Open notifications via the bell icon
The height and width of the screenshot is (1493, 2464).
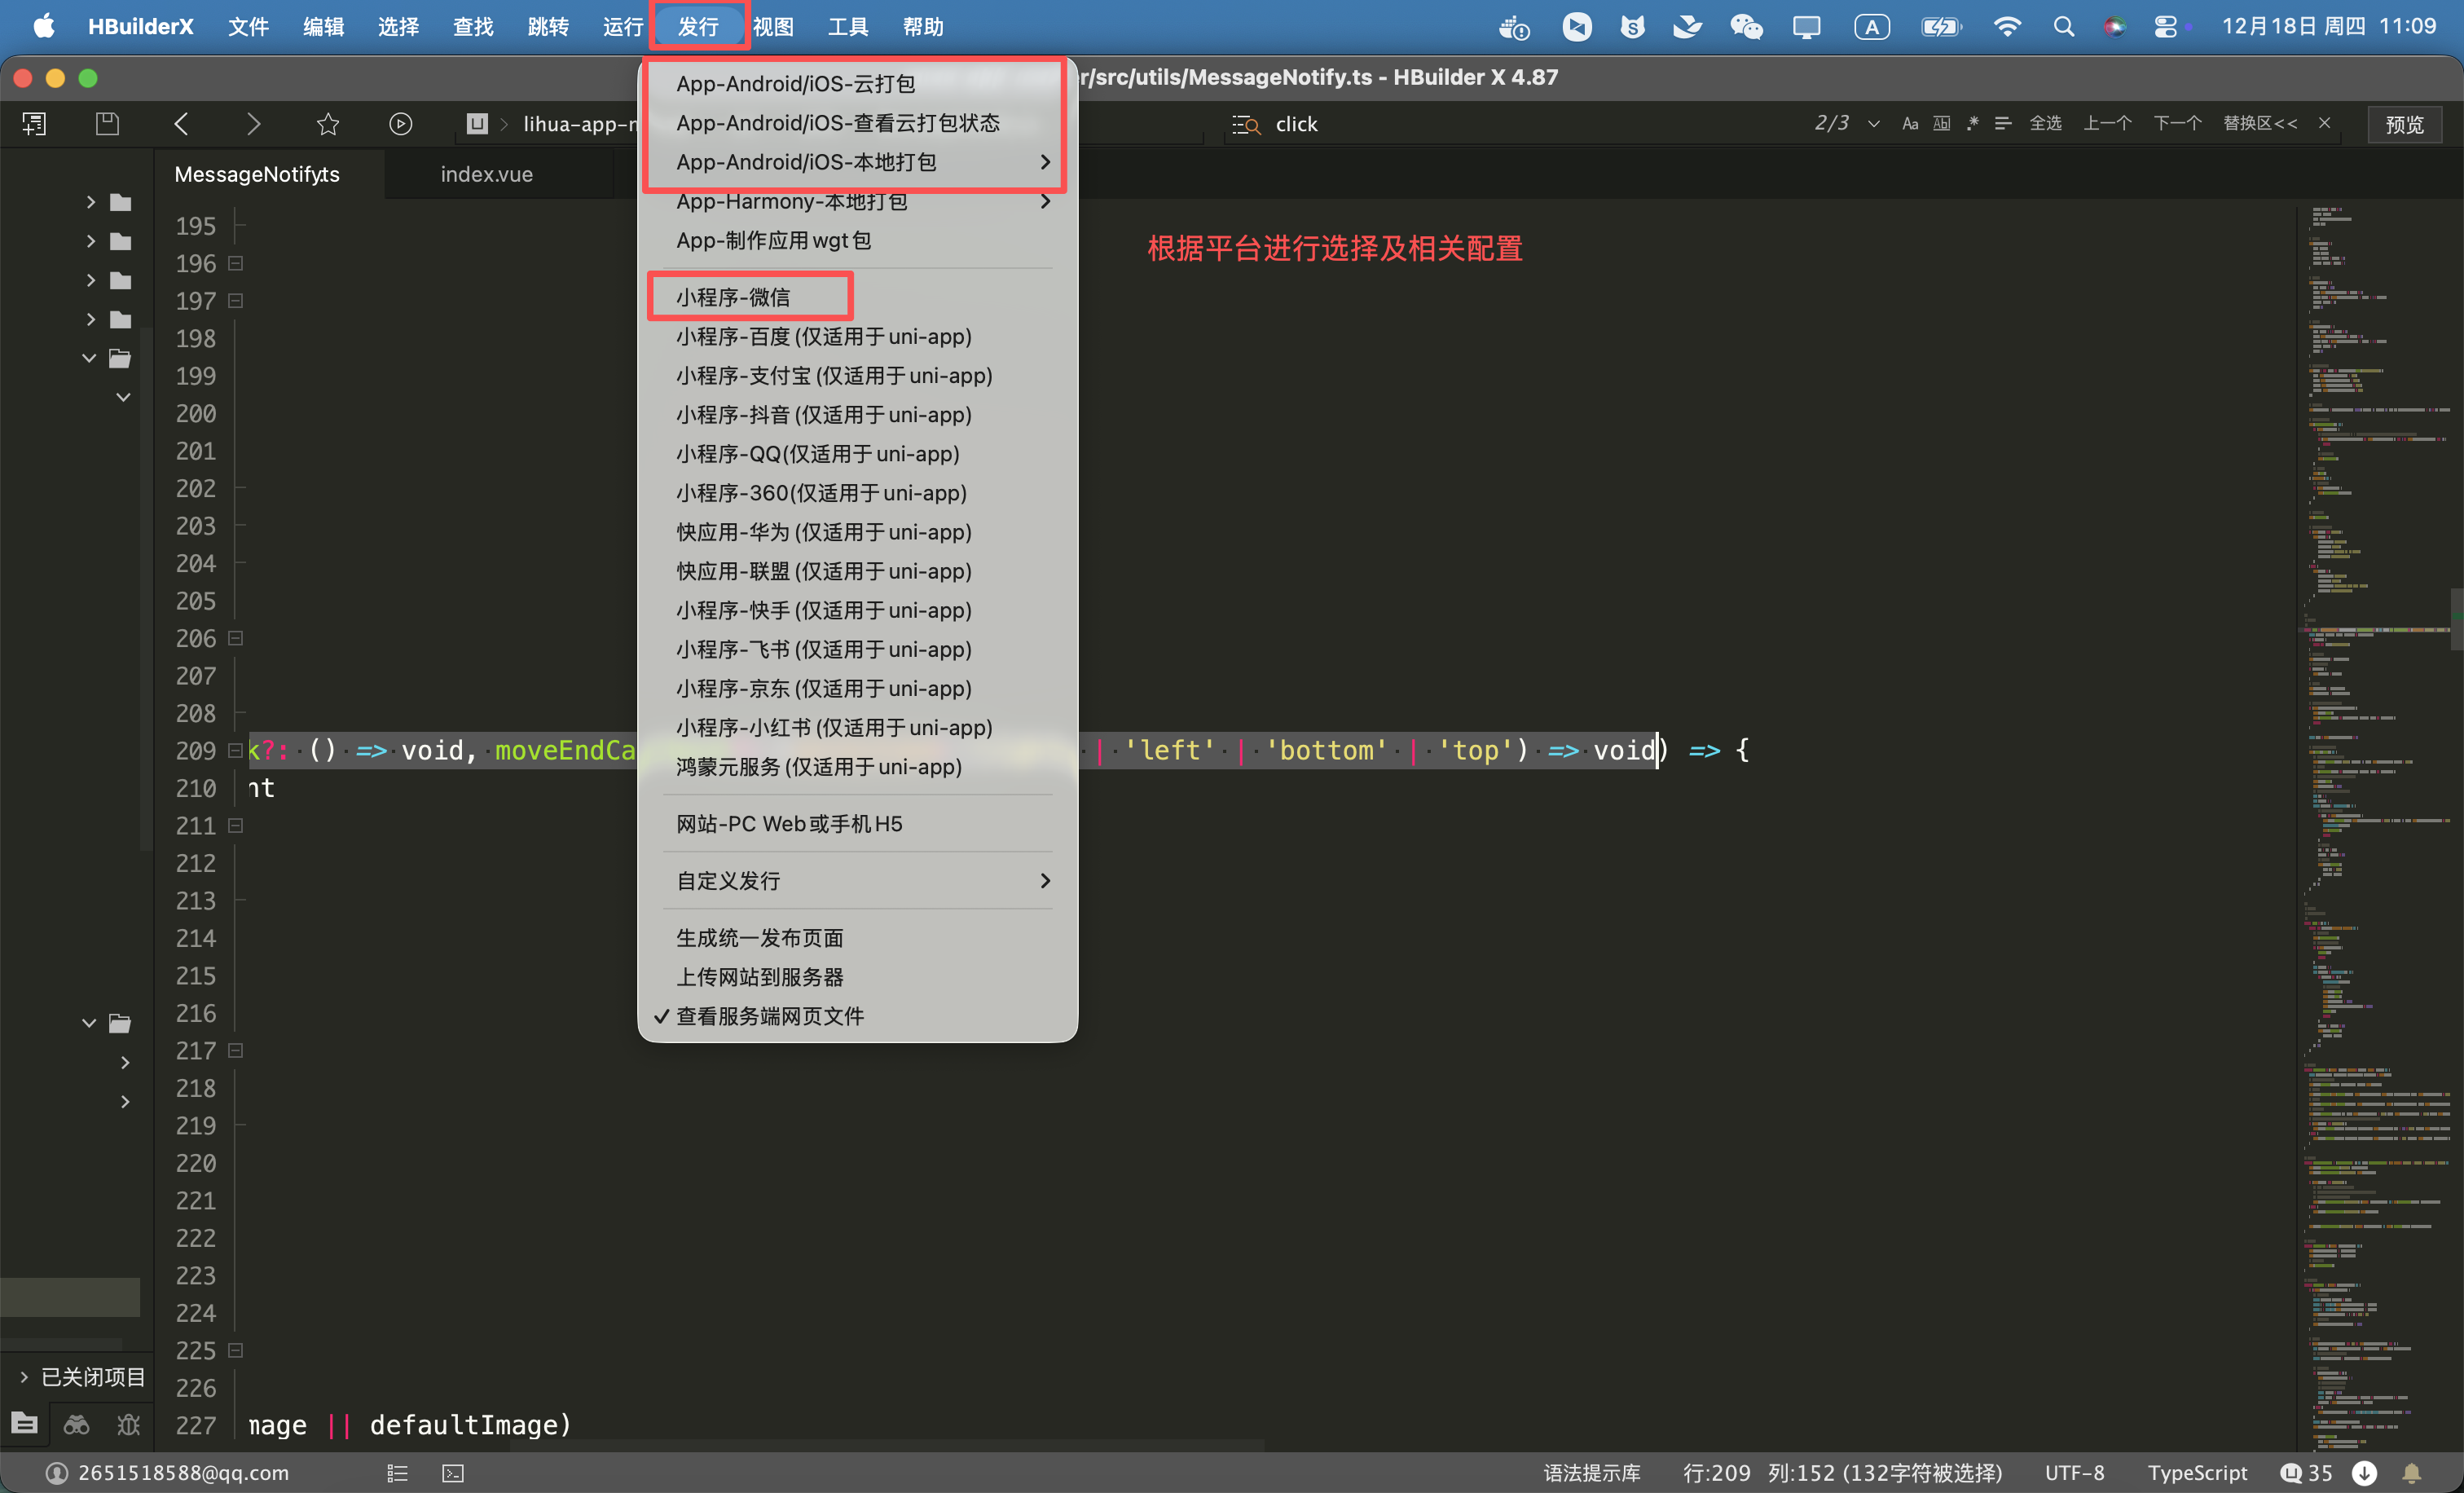point(2413,1472)
